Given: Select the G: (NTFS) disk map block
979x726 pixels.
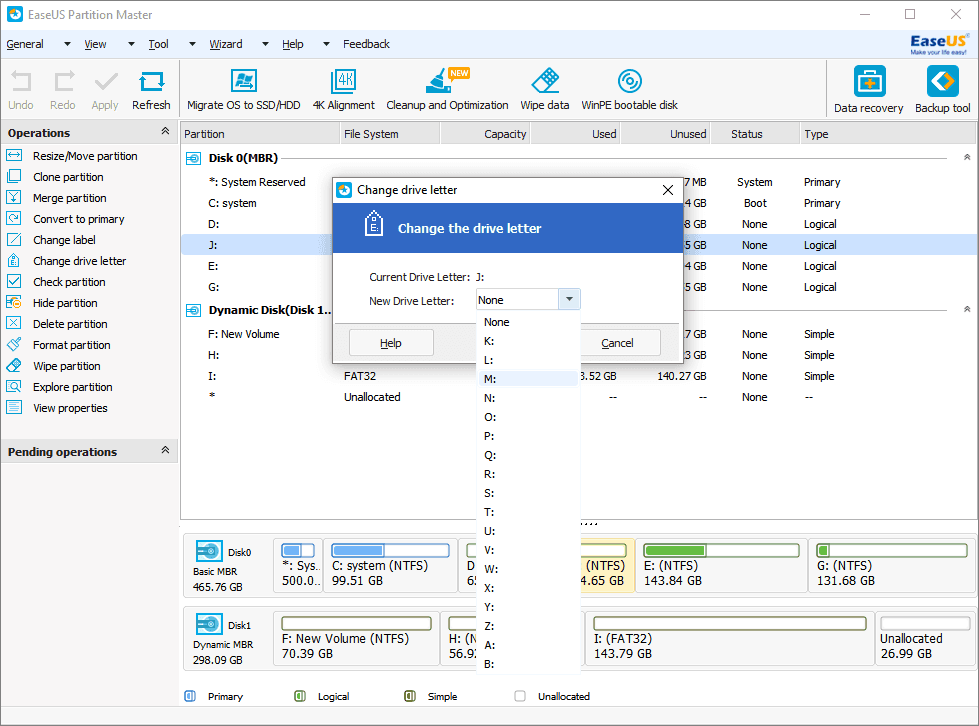Looking at the screenshot, I should tap(892, 566).
